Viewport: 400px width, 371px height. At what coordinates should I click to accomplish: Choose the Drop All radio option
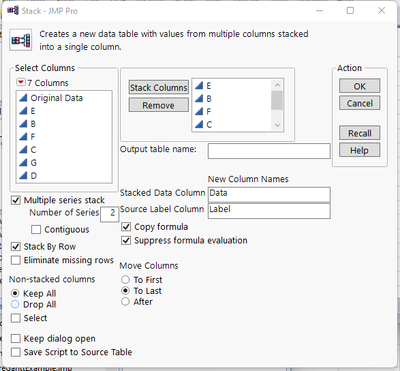click(15, 304)
